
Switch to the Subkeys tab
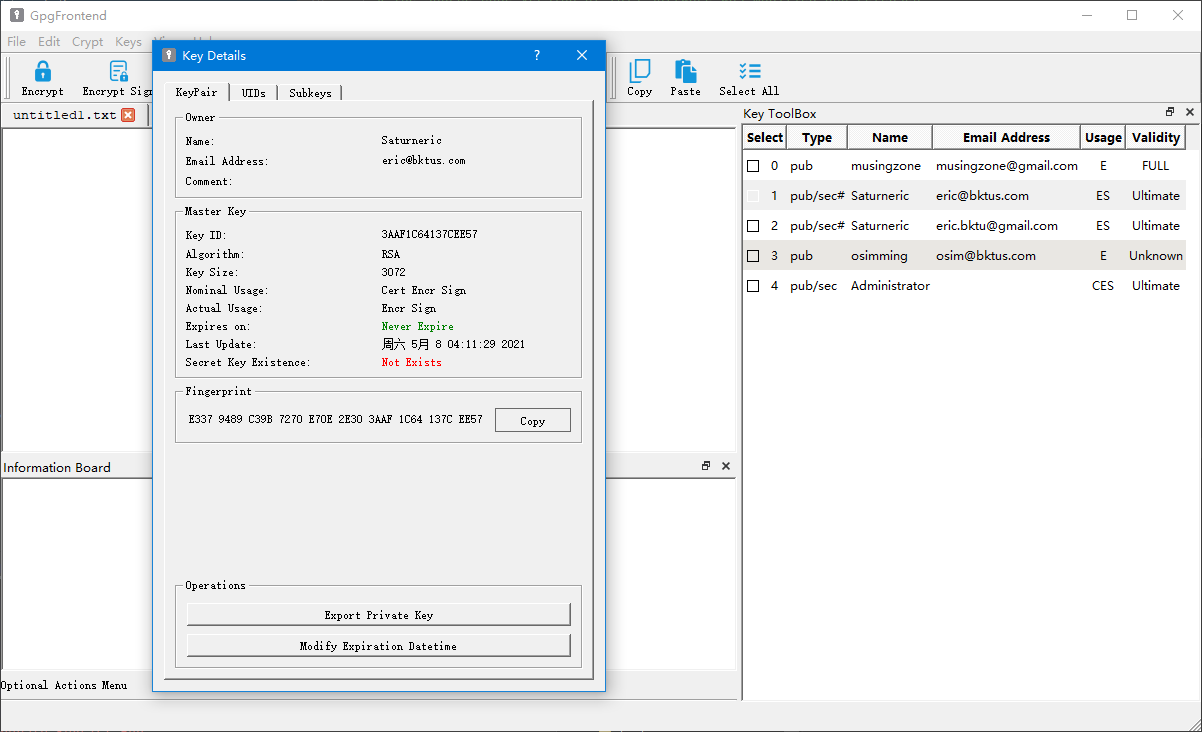(310, 93)
